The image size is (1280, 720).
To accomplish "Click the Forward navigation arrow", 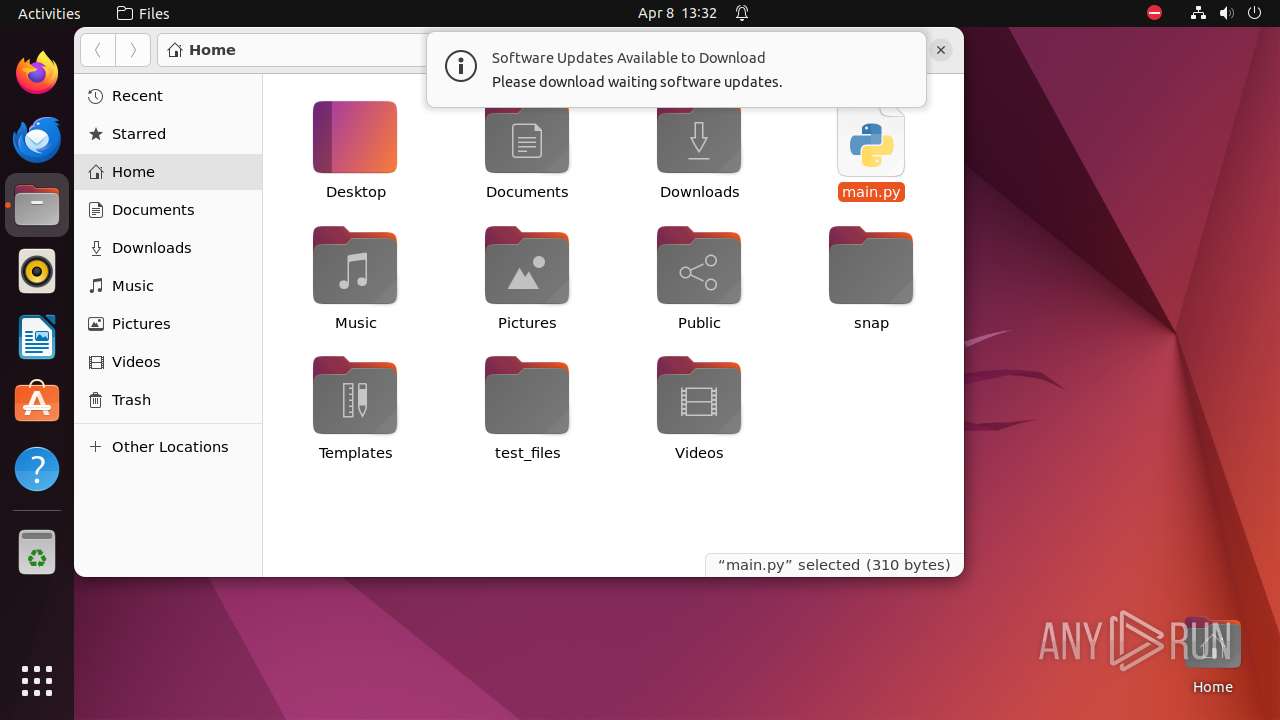I will 133,50.
